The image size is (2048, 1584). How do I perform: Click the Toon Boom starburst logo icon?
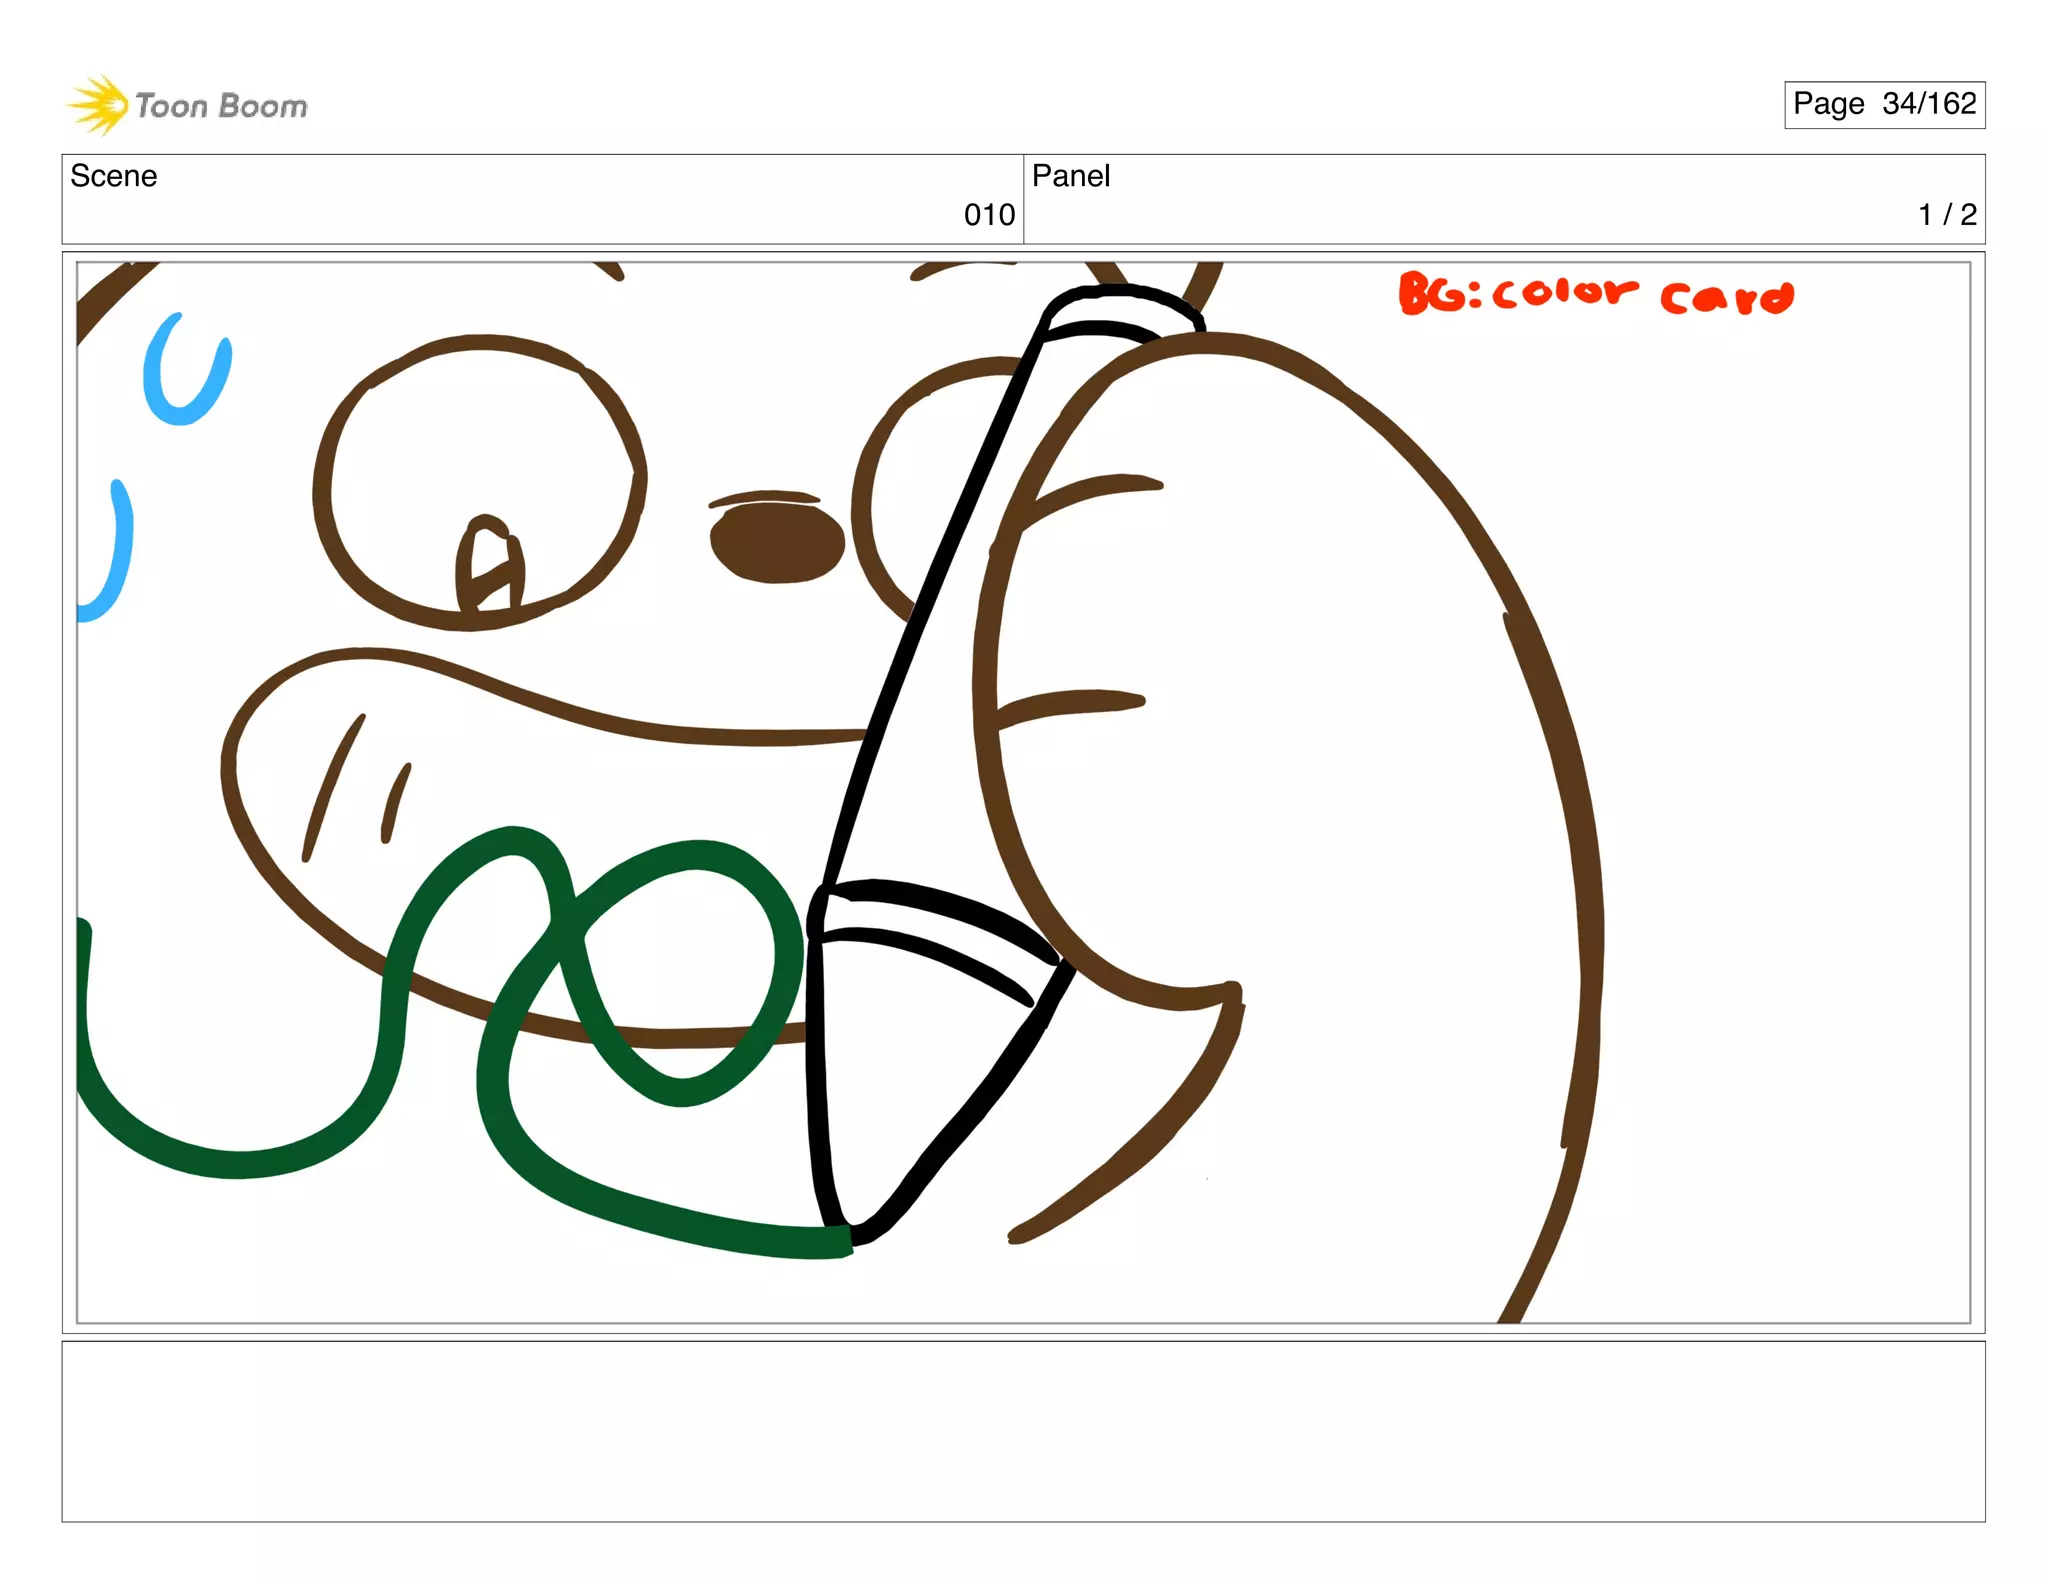click(98, 104)
